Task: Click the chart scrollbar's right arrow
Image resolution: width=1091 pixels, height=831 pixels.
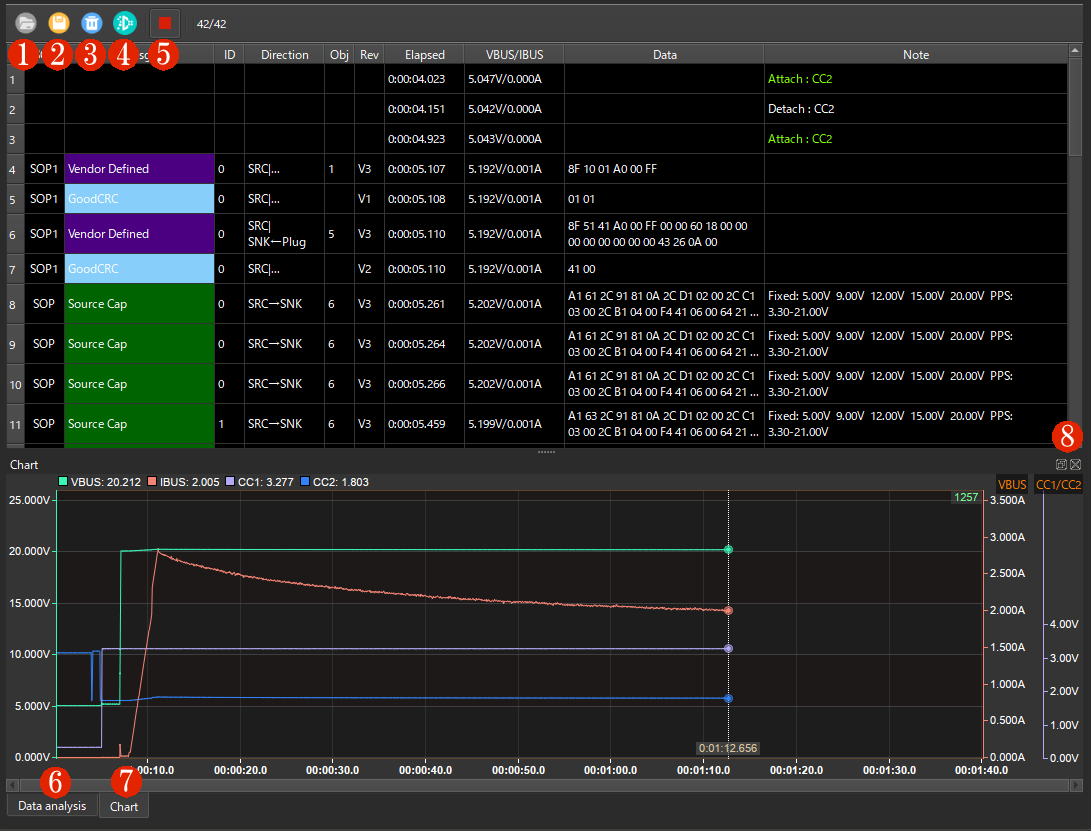Action: [x=1076, y=785]
